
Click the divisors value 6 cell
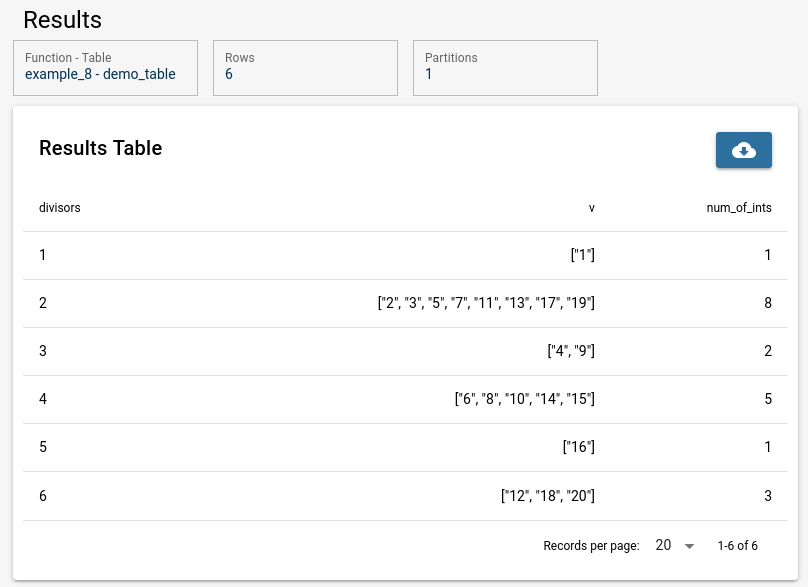[43, 496]
